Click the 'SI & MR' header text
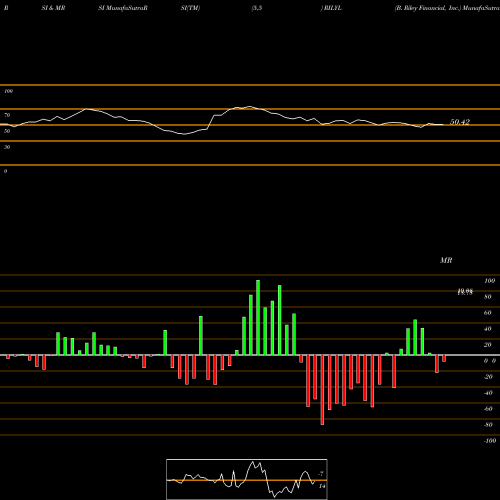 point(53,8)
